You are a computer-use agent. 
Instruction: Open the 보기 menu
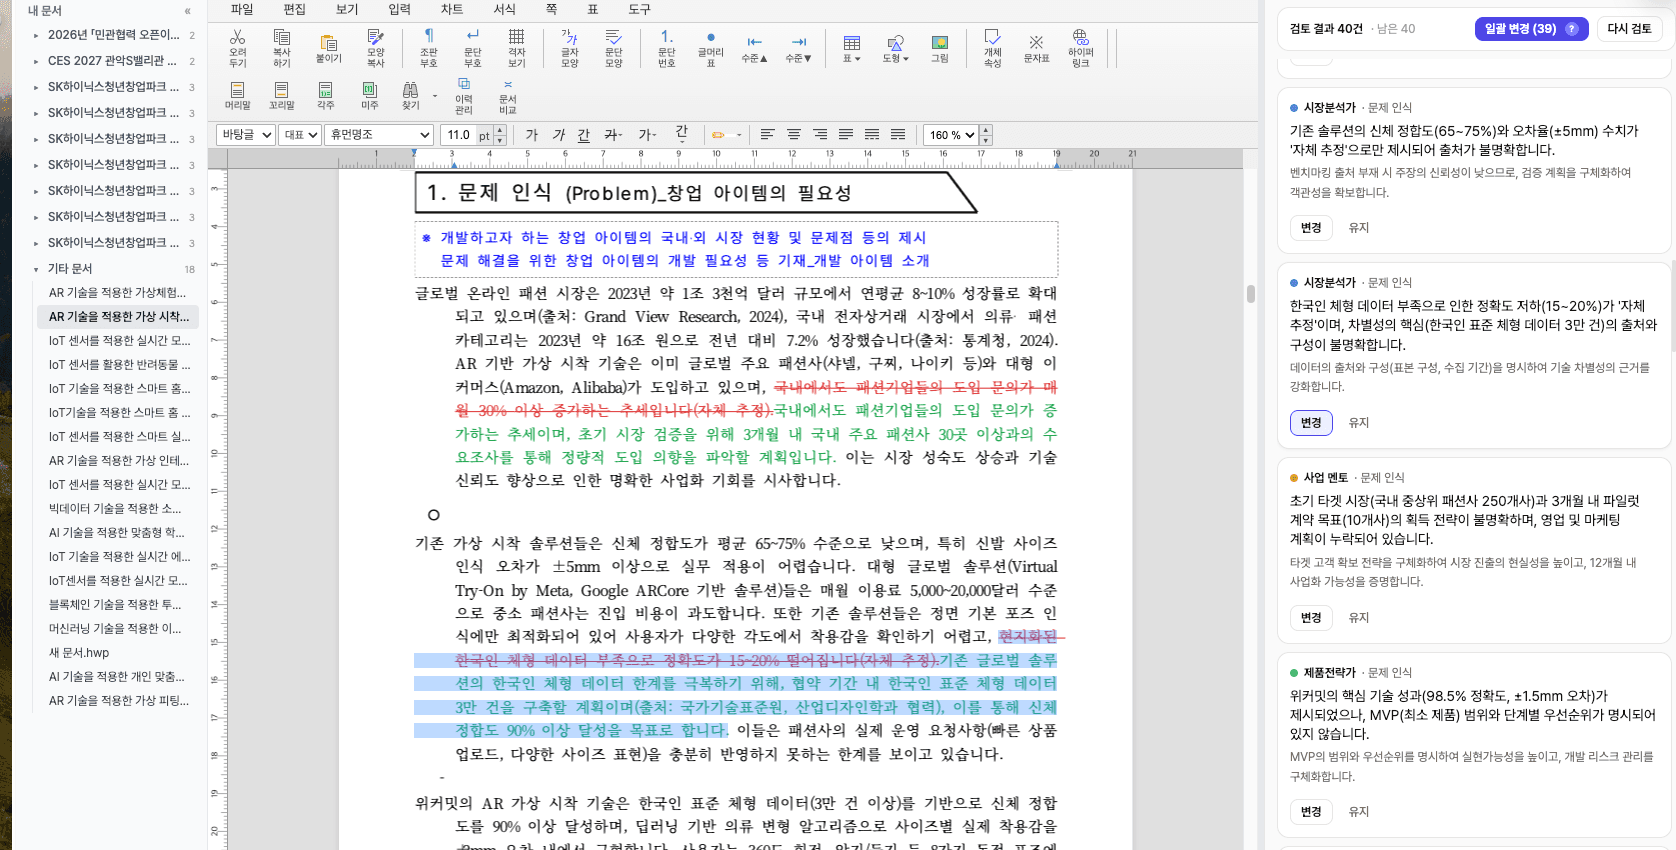pyautogui.click(x=347, y=9)
